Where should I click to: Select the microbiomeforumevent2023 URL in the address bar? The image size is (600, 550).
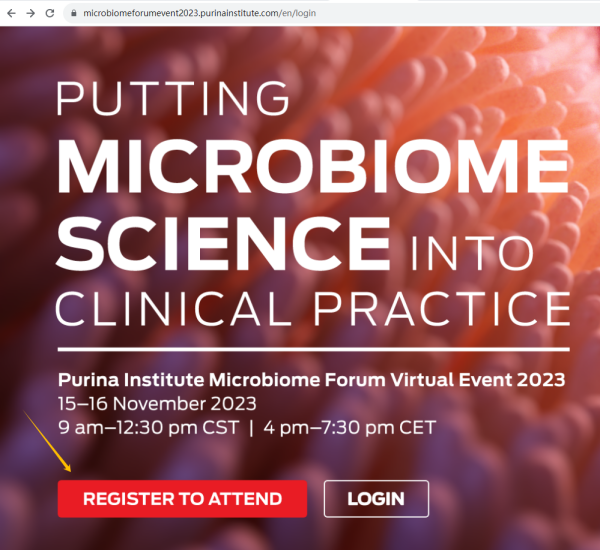pyautogui.click(x=199, y=13)
